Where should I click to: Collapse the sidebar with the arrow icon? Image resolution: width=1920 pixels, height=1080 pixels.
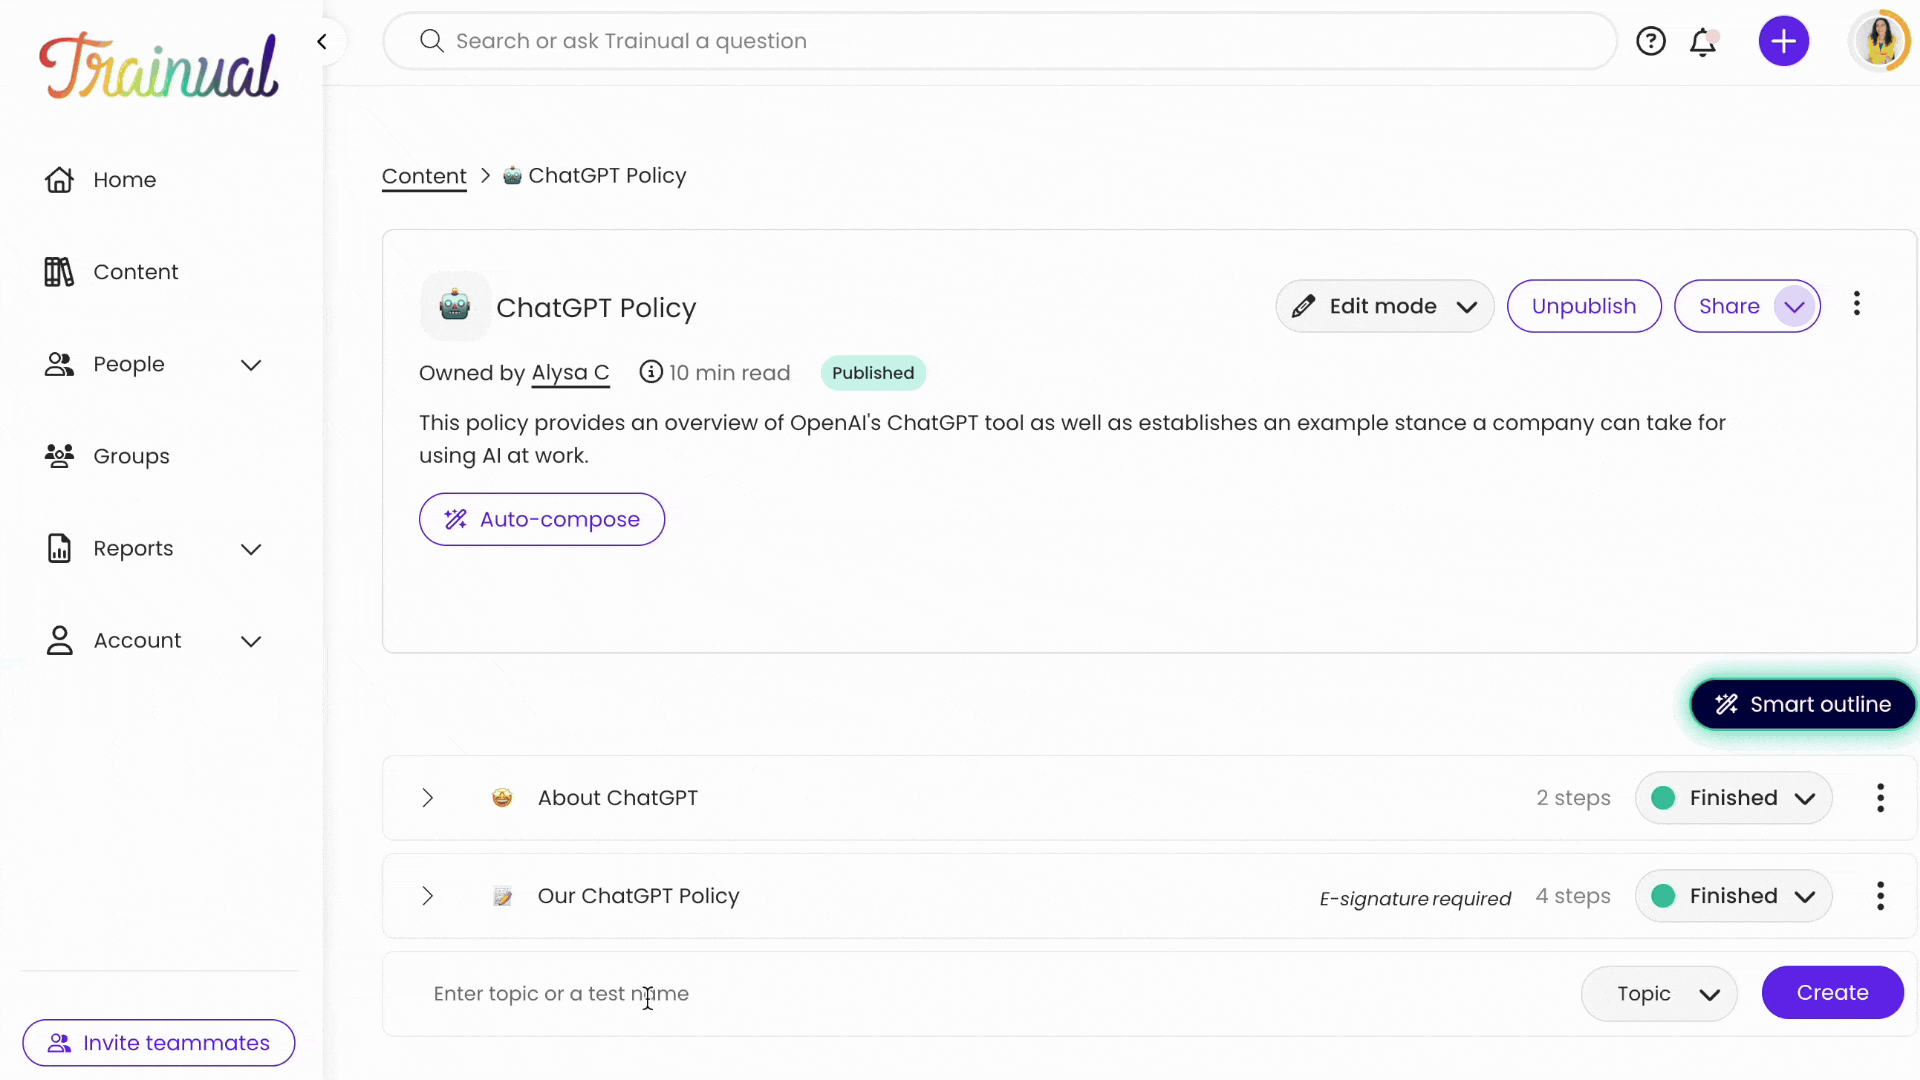pyautogui.click(x=322, y=41)
